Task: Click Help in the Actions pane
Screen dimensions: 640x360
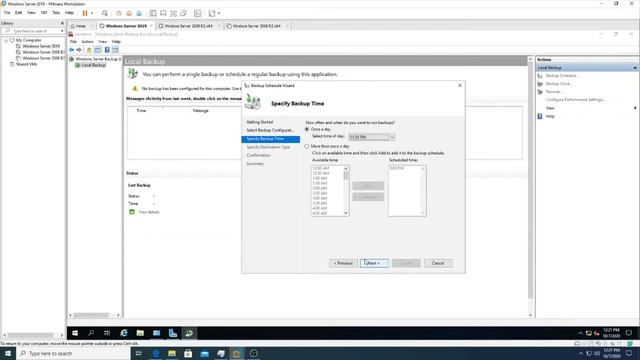Action: point(550,116)
